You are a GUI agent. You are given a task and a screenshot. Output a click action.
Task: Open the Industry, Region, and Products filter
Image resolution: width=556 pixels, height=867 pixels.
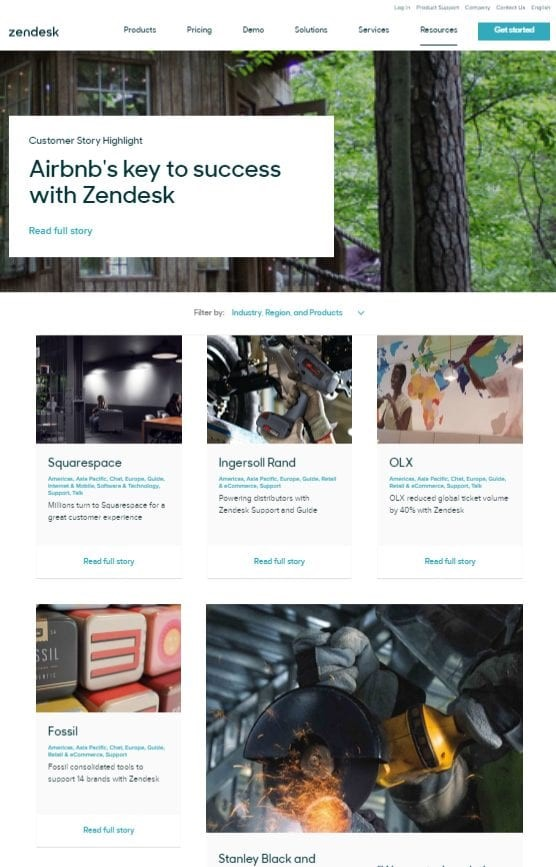(287, 312)
